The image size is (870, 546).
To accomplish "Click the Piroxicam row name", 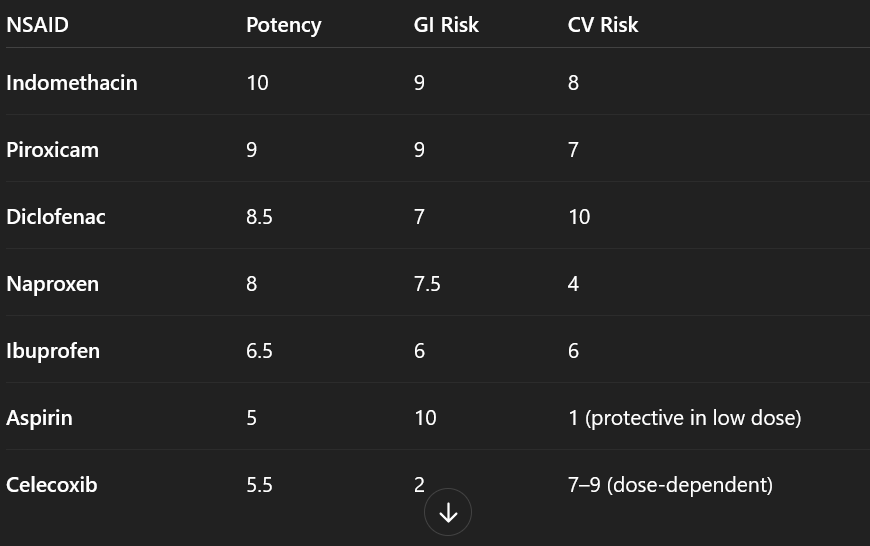I will pyautogui.click(x=52, y=150).
